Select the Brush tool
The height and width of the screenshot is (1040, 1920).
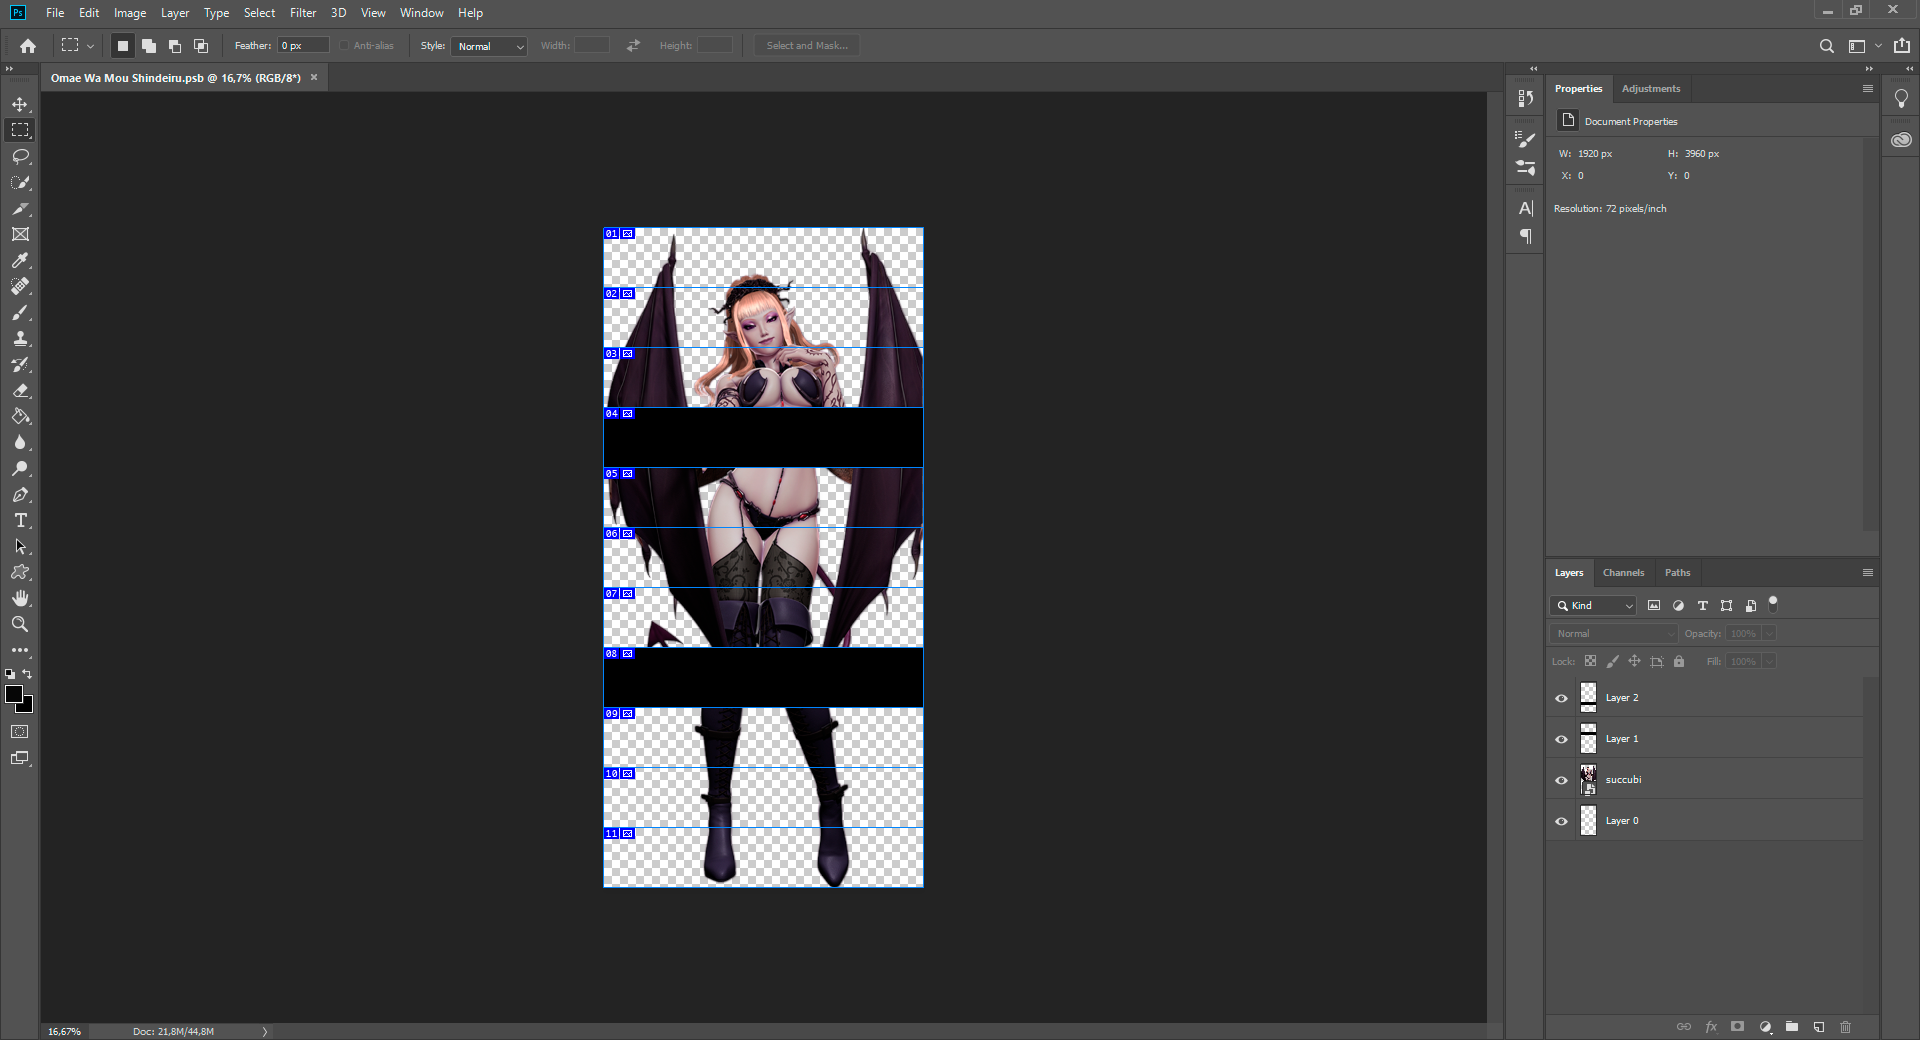pos(20,312)
